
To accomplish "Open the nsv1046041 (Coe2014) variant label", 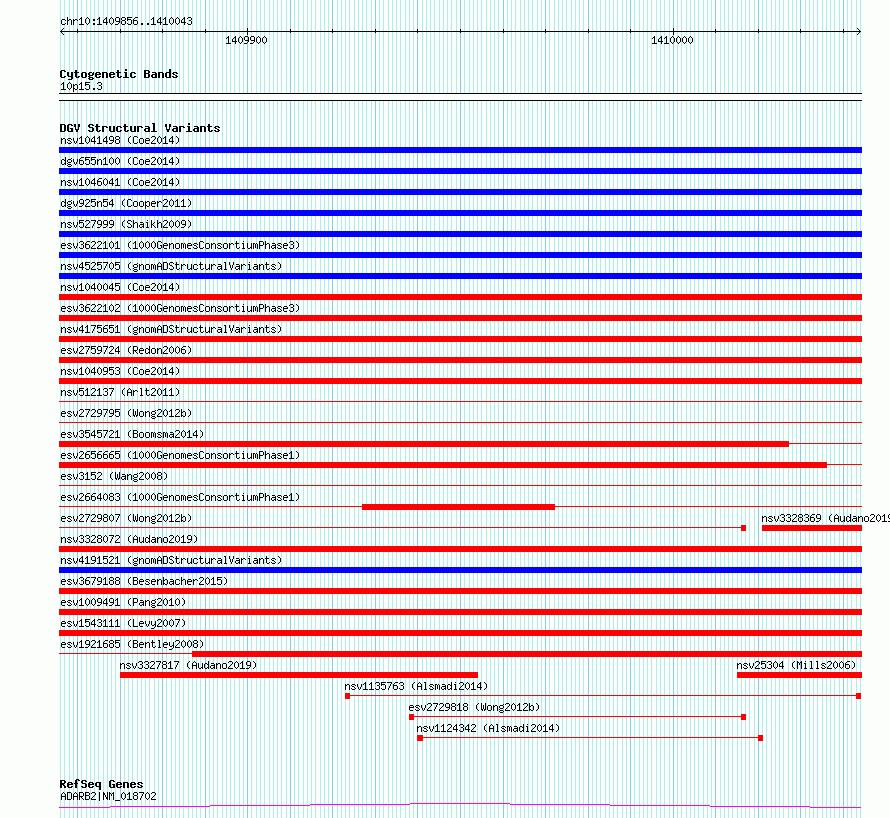I will (x=120, y=182).
